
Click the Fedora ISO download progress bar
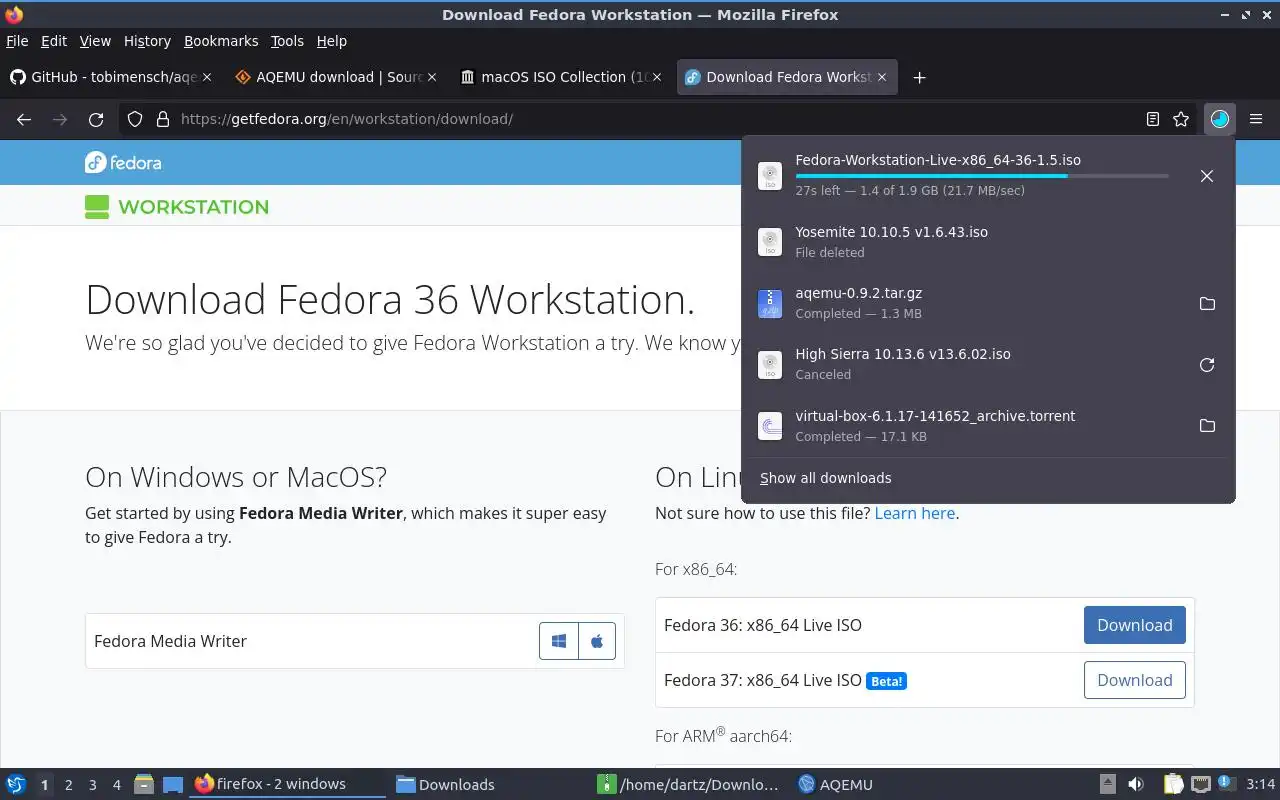pyautogui.click(x=982, y=176)
